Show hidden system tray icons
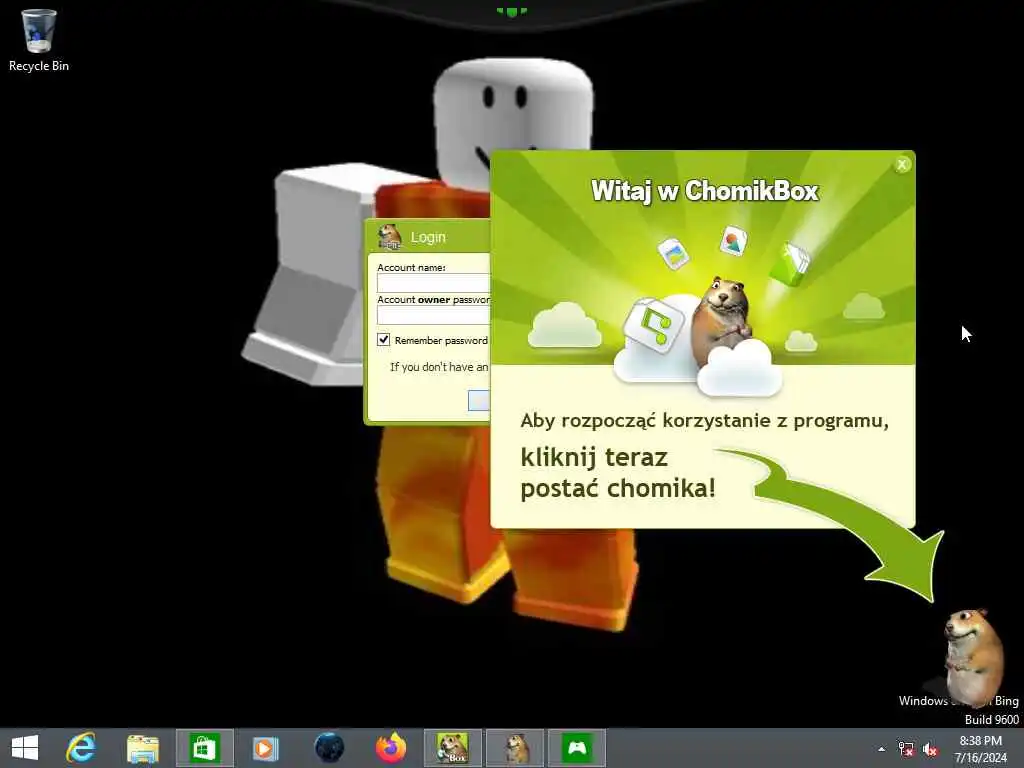The image size is (1024, 768). tap(882, 749)
